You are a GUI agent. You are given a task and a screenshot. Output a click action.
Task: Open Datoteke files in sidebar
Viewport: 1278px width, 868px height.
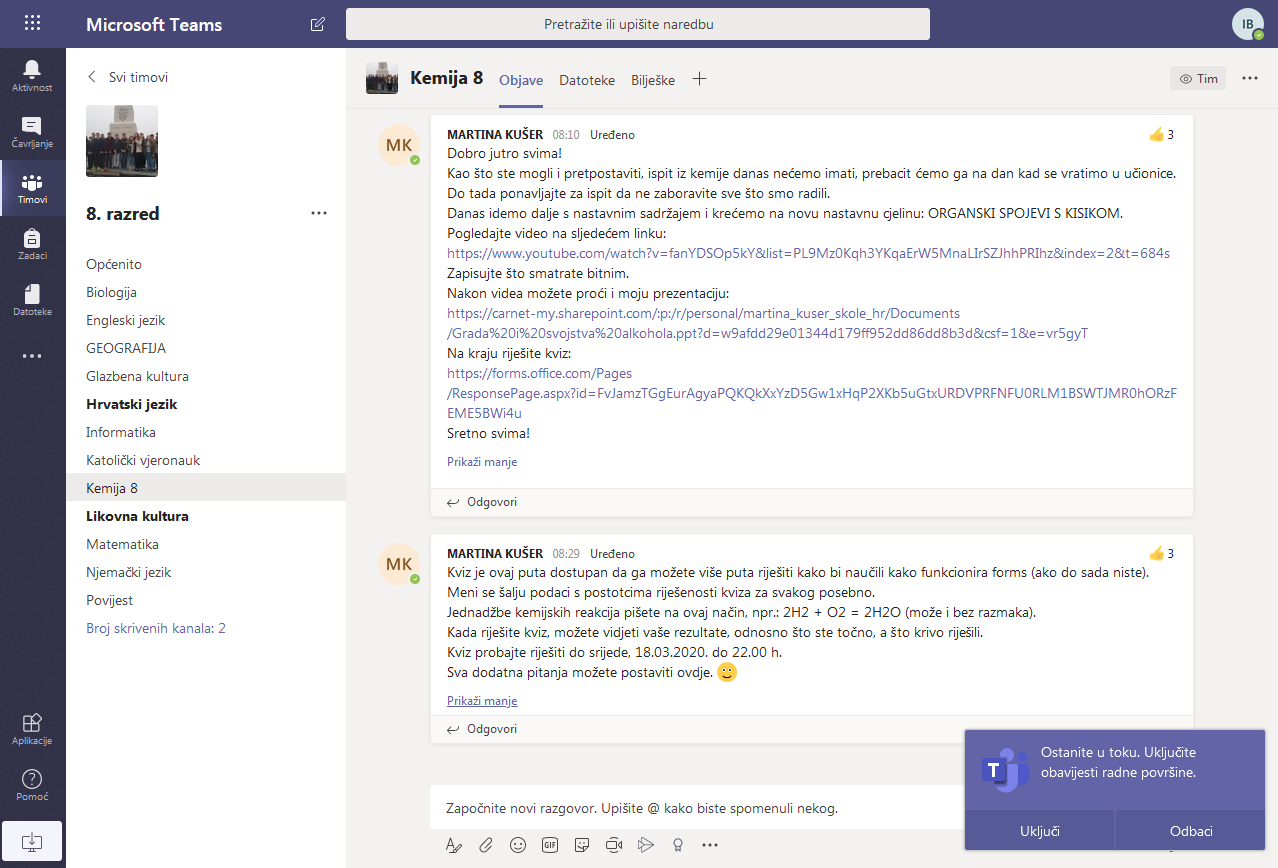[32, 300]
